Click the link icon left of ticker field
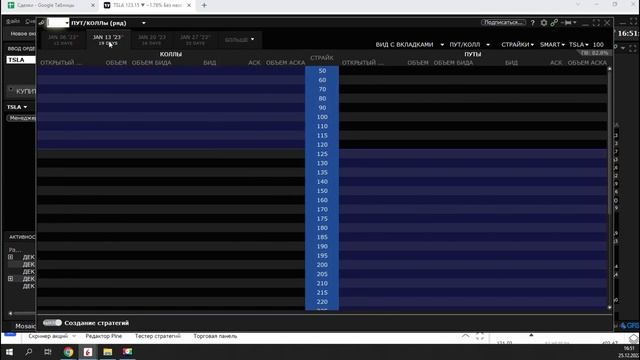The image size is (640, 360). point(42,23)
